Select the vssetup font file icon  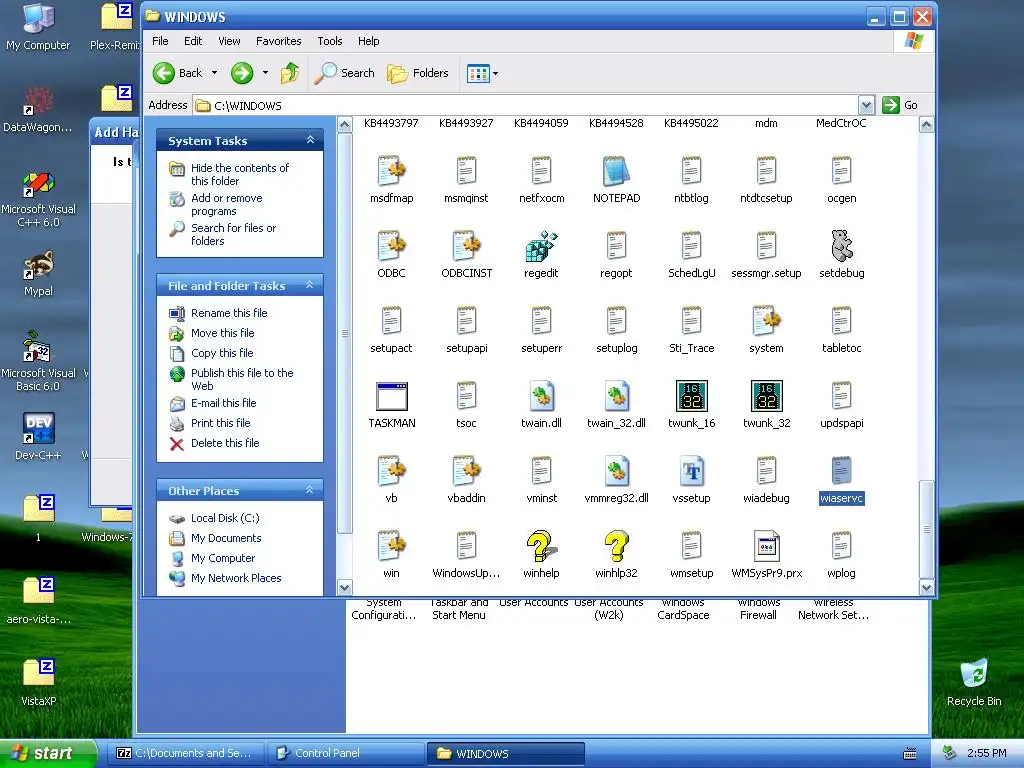coord(691,472)
